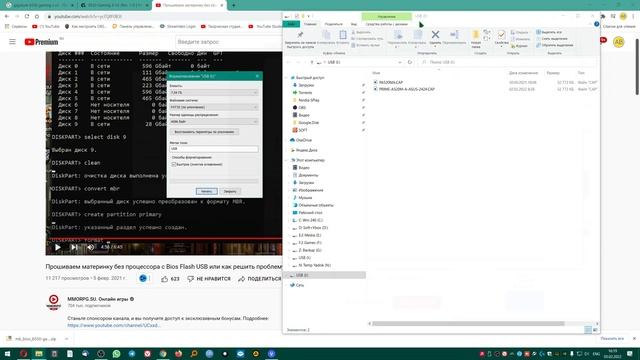Open the youtube.com channel link in description
The width and height of the screenshot is (640, 360).
(114, 325)
